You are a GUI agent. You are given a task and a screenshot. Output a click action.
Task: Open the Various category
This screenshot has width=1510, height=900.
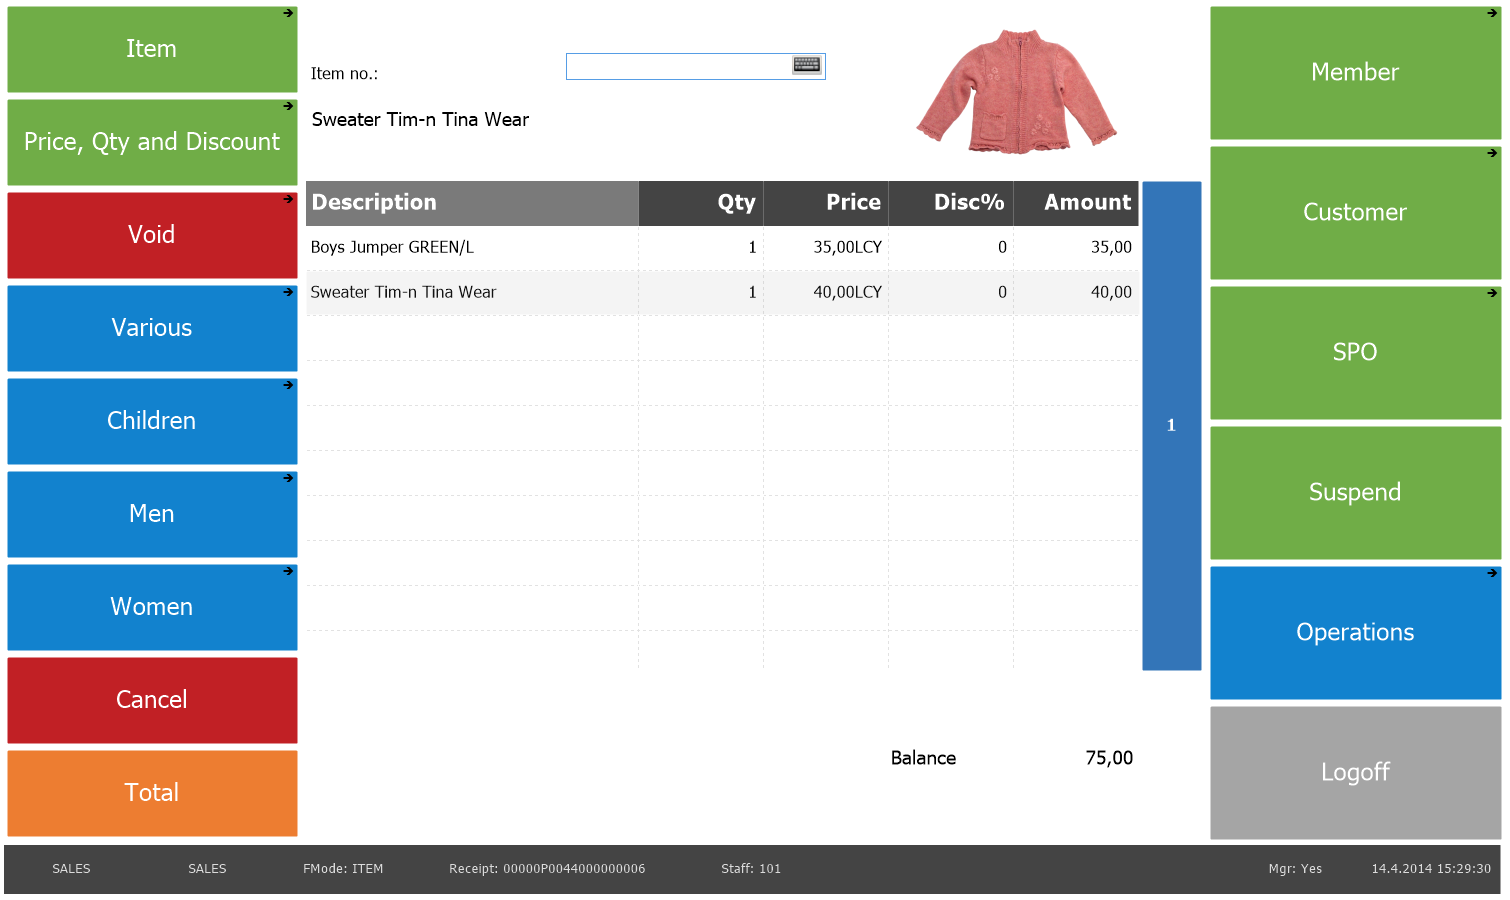click(152, 328)
